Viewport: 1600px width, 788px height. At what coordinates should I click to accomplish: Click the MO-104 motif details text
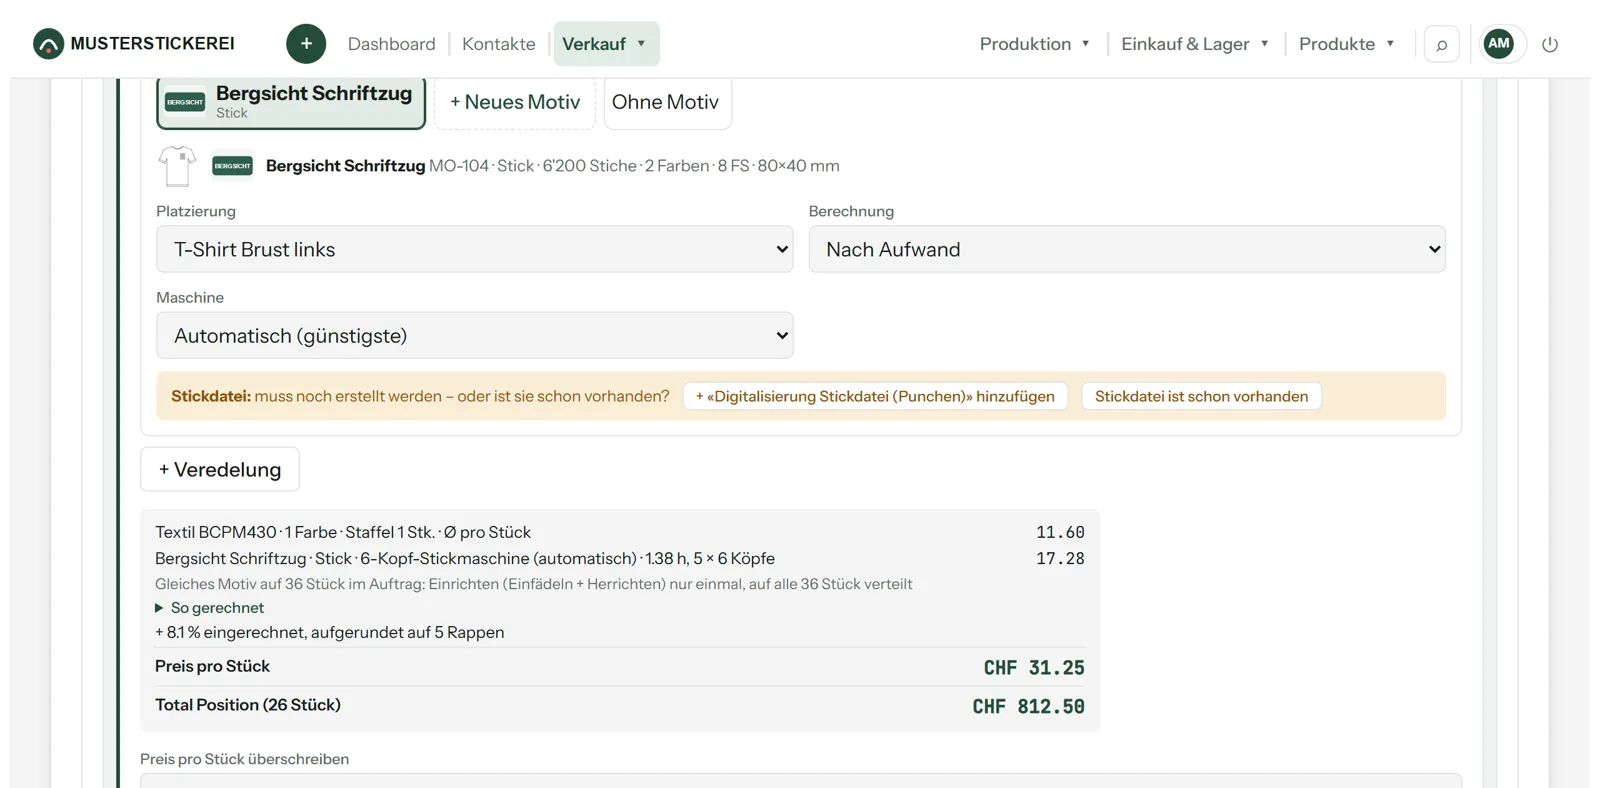point(634,166)
